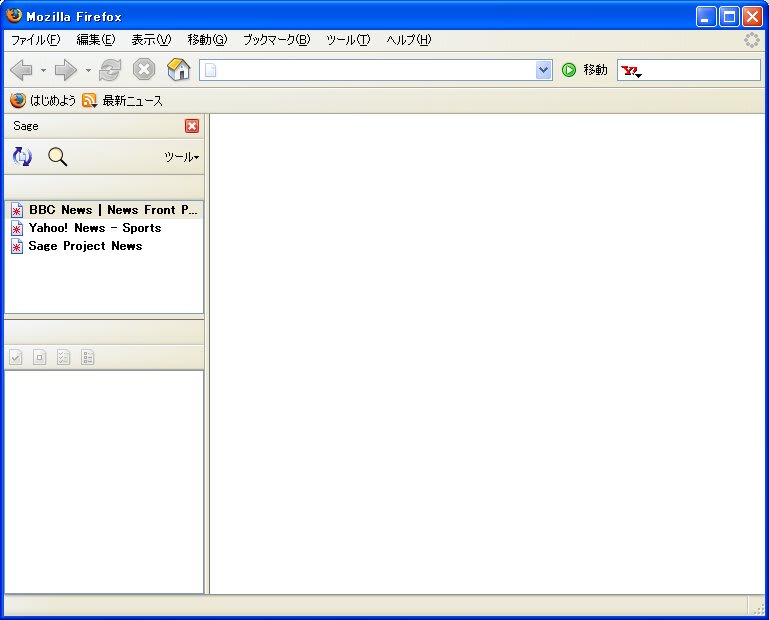Click the Sage refresh feeds icon
The width and height of the screenshot is (769, 620).
[22, 156]
